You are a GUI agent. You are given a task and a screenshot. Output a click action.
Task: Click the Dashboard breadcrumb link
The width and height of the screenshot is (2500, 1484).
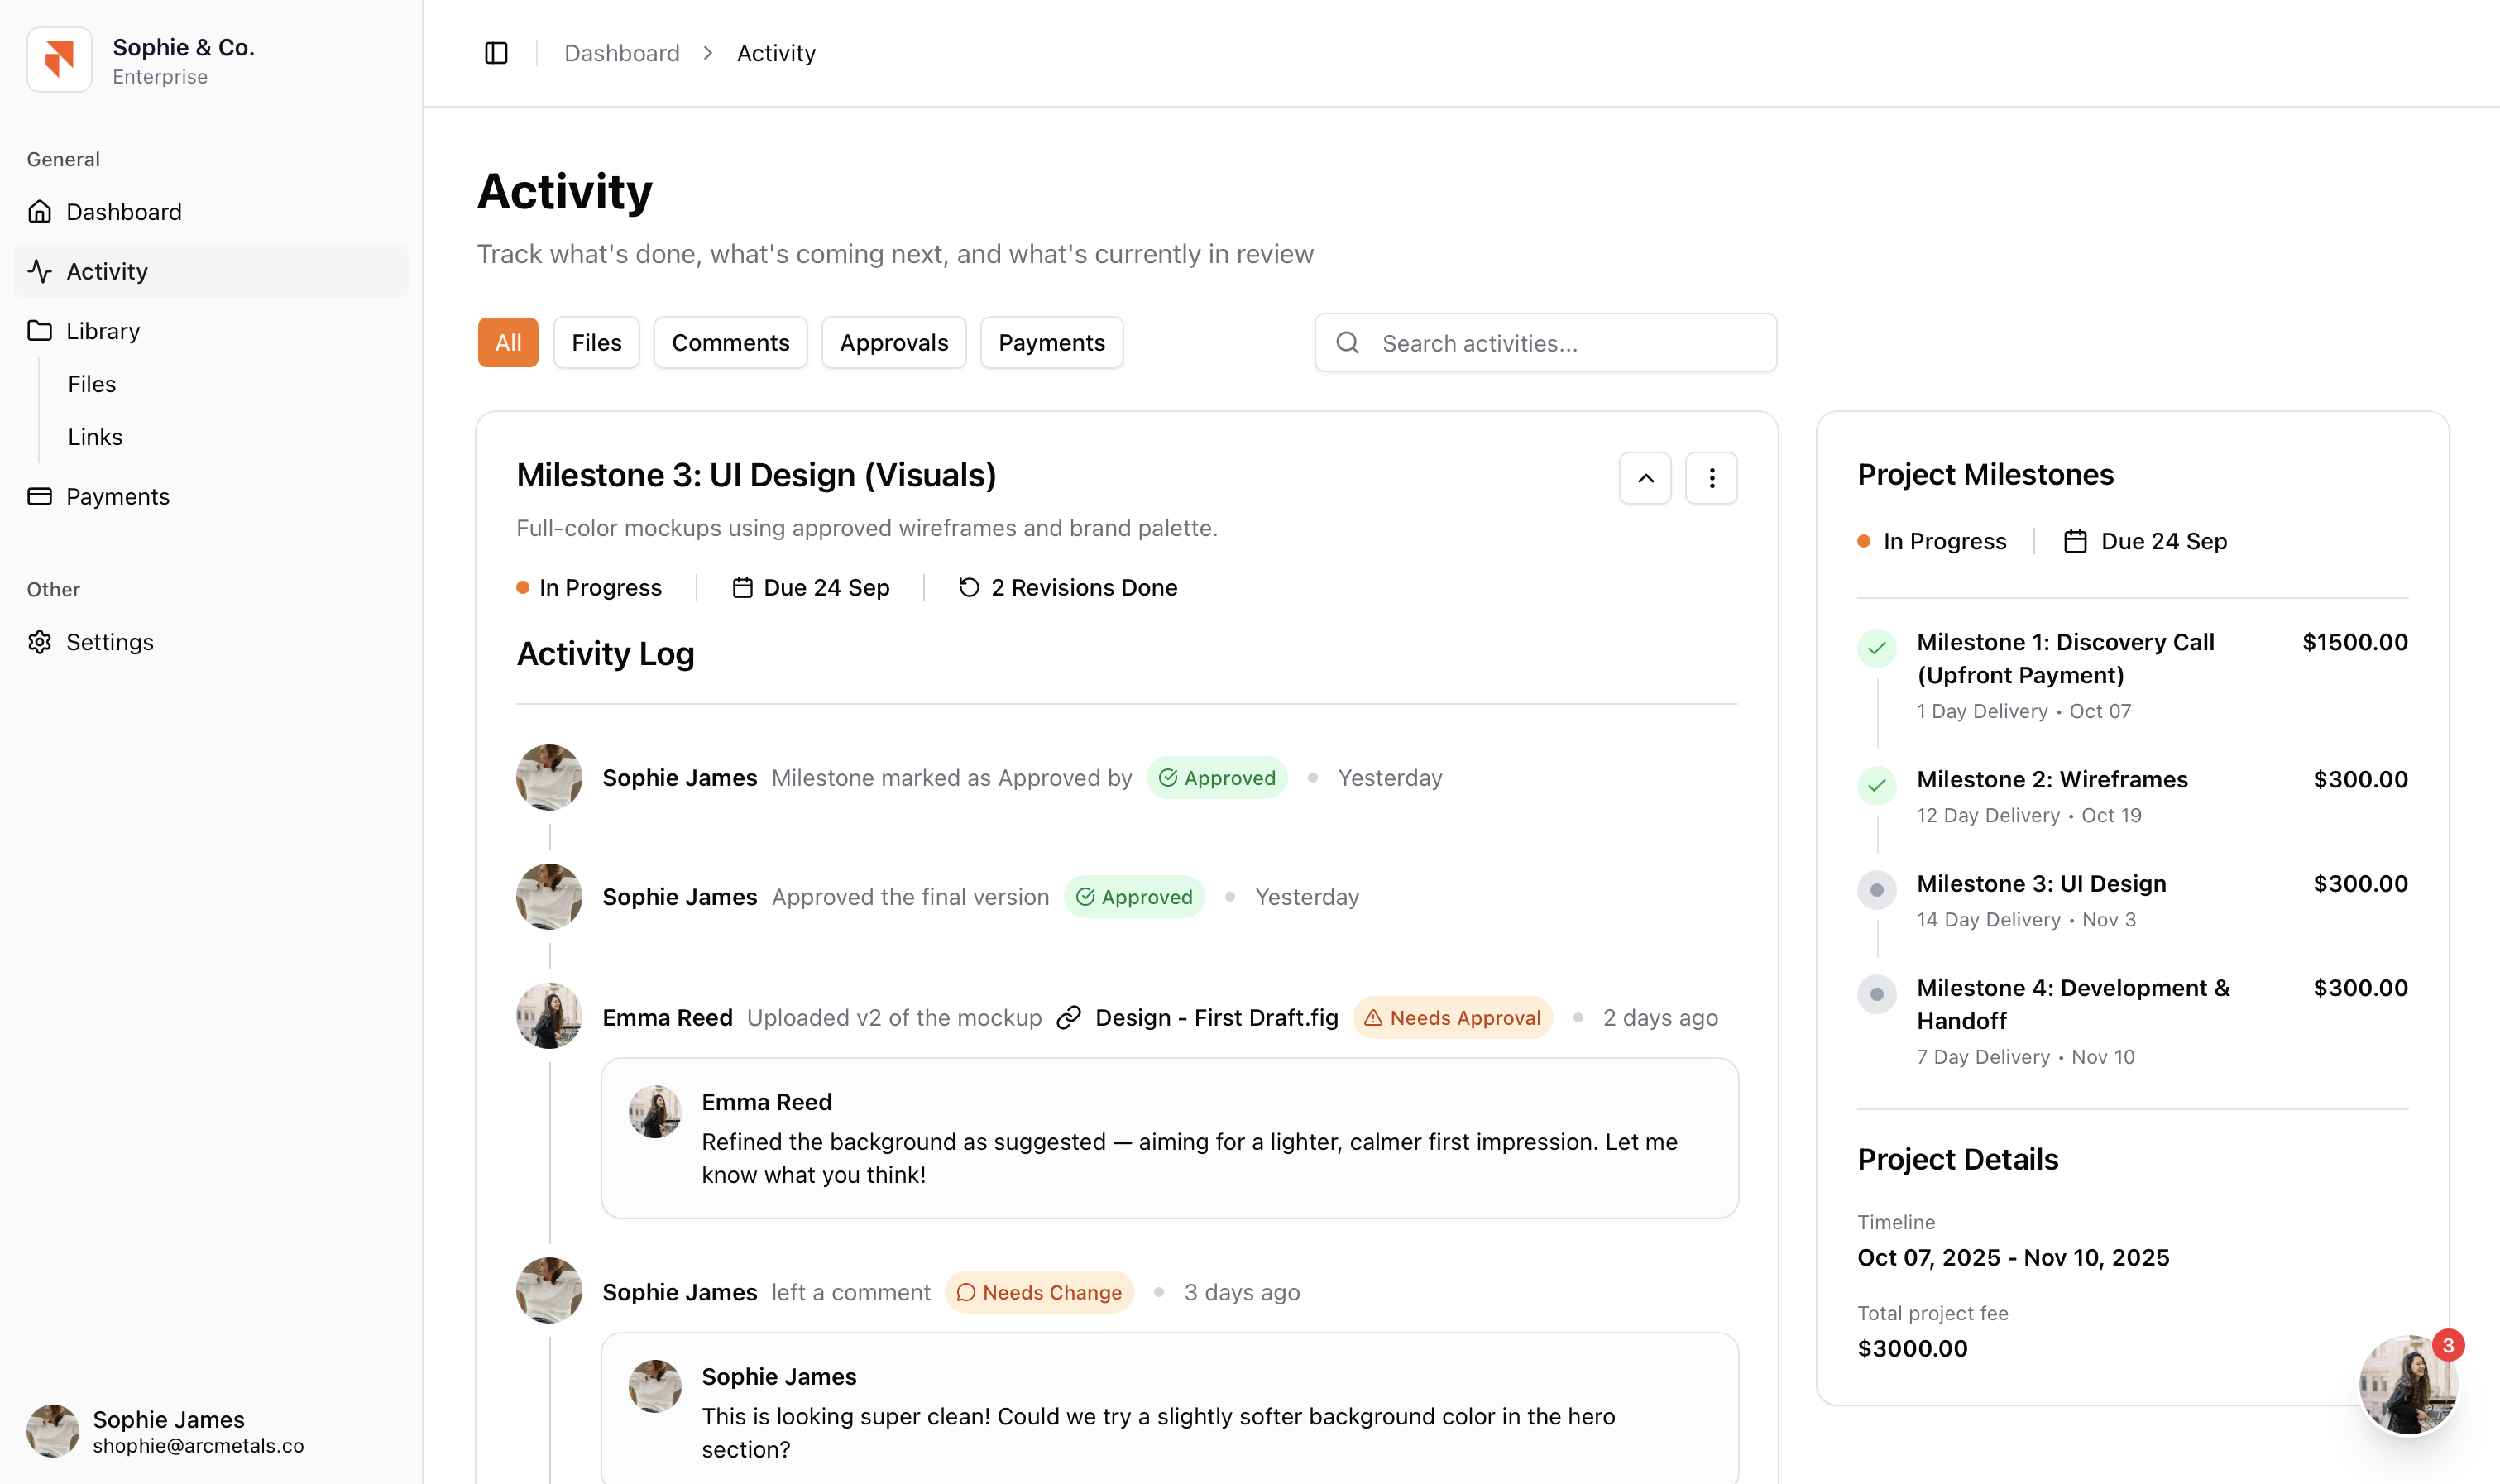621,53
